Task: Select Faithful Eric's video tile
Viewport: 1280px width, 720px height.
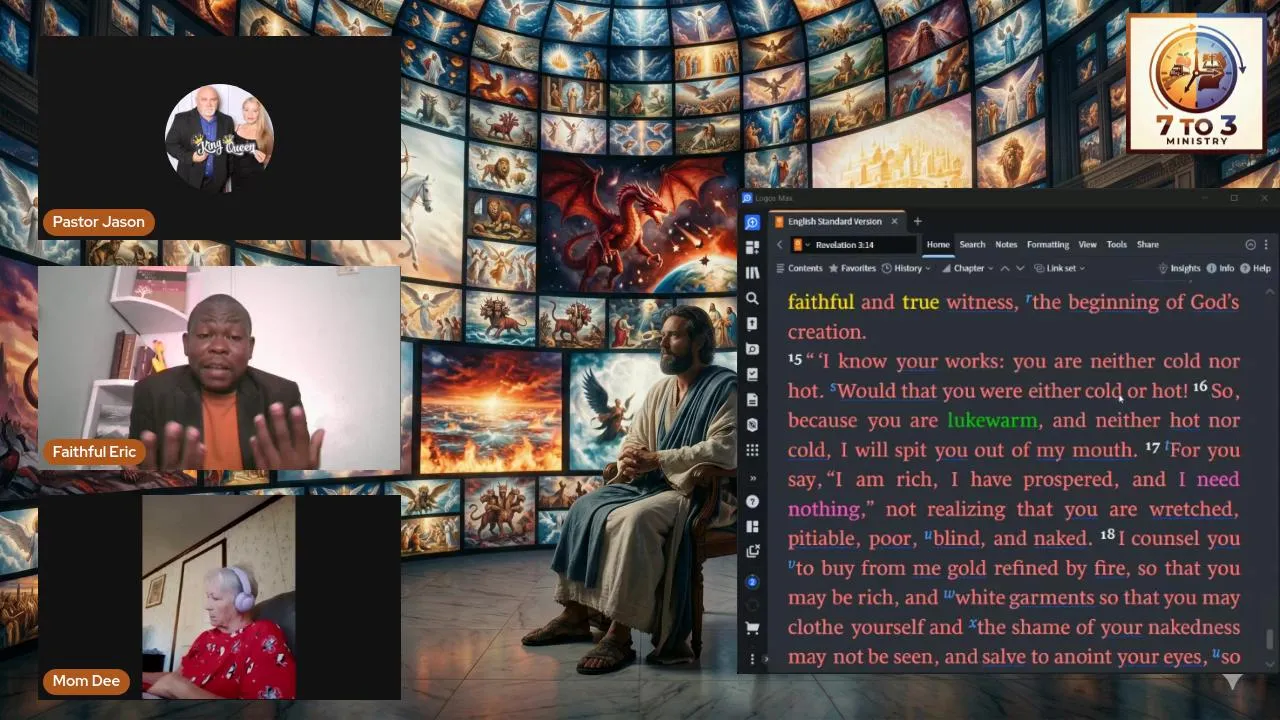Action: coord(219,368)
